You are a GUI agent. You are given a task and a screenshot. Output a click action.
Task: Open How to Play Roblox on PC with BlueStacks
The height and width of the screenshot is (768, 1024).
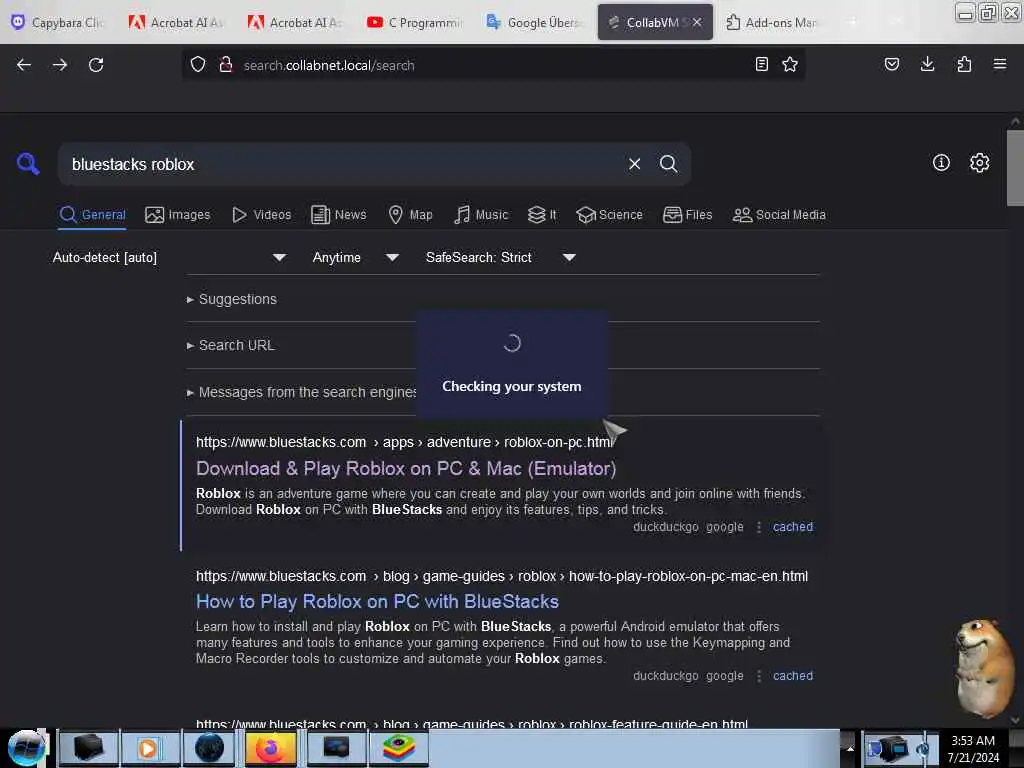[377, 601]
